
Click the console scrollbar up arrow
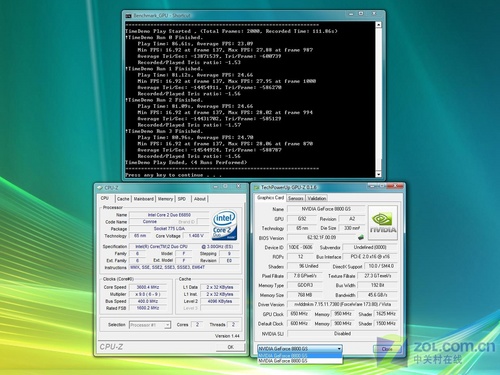(378, 25)
